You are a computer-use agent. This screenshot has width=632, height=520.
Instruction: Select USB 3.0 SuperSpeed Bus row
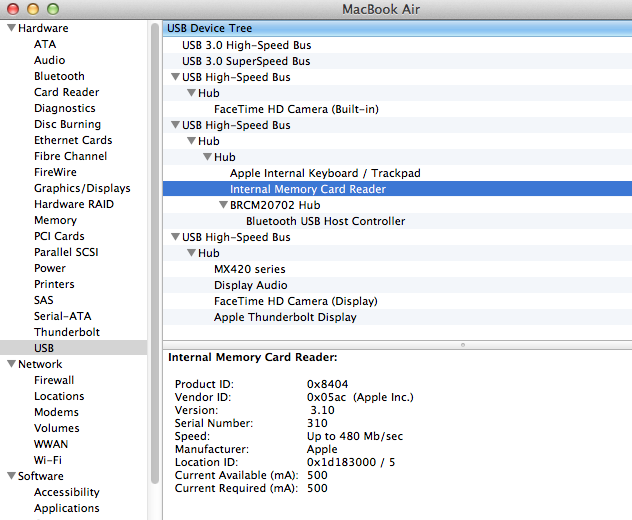click(397, 61)
